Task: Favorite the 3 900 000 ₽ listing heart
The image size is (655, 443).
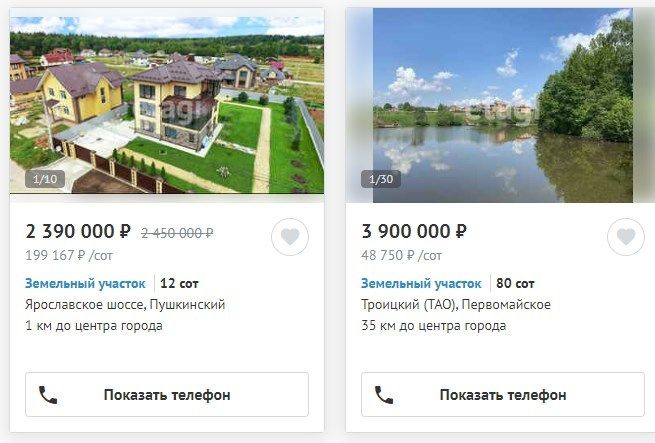Action: (626, 237)
